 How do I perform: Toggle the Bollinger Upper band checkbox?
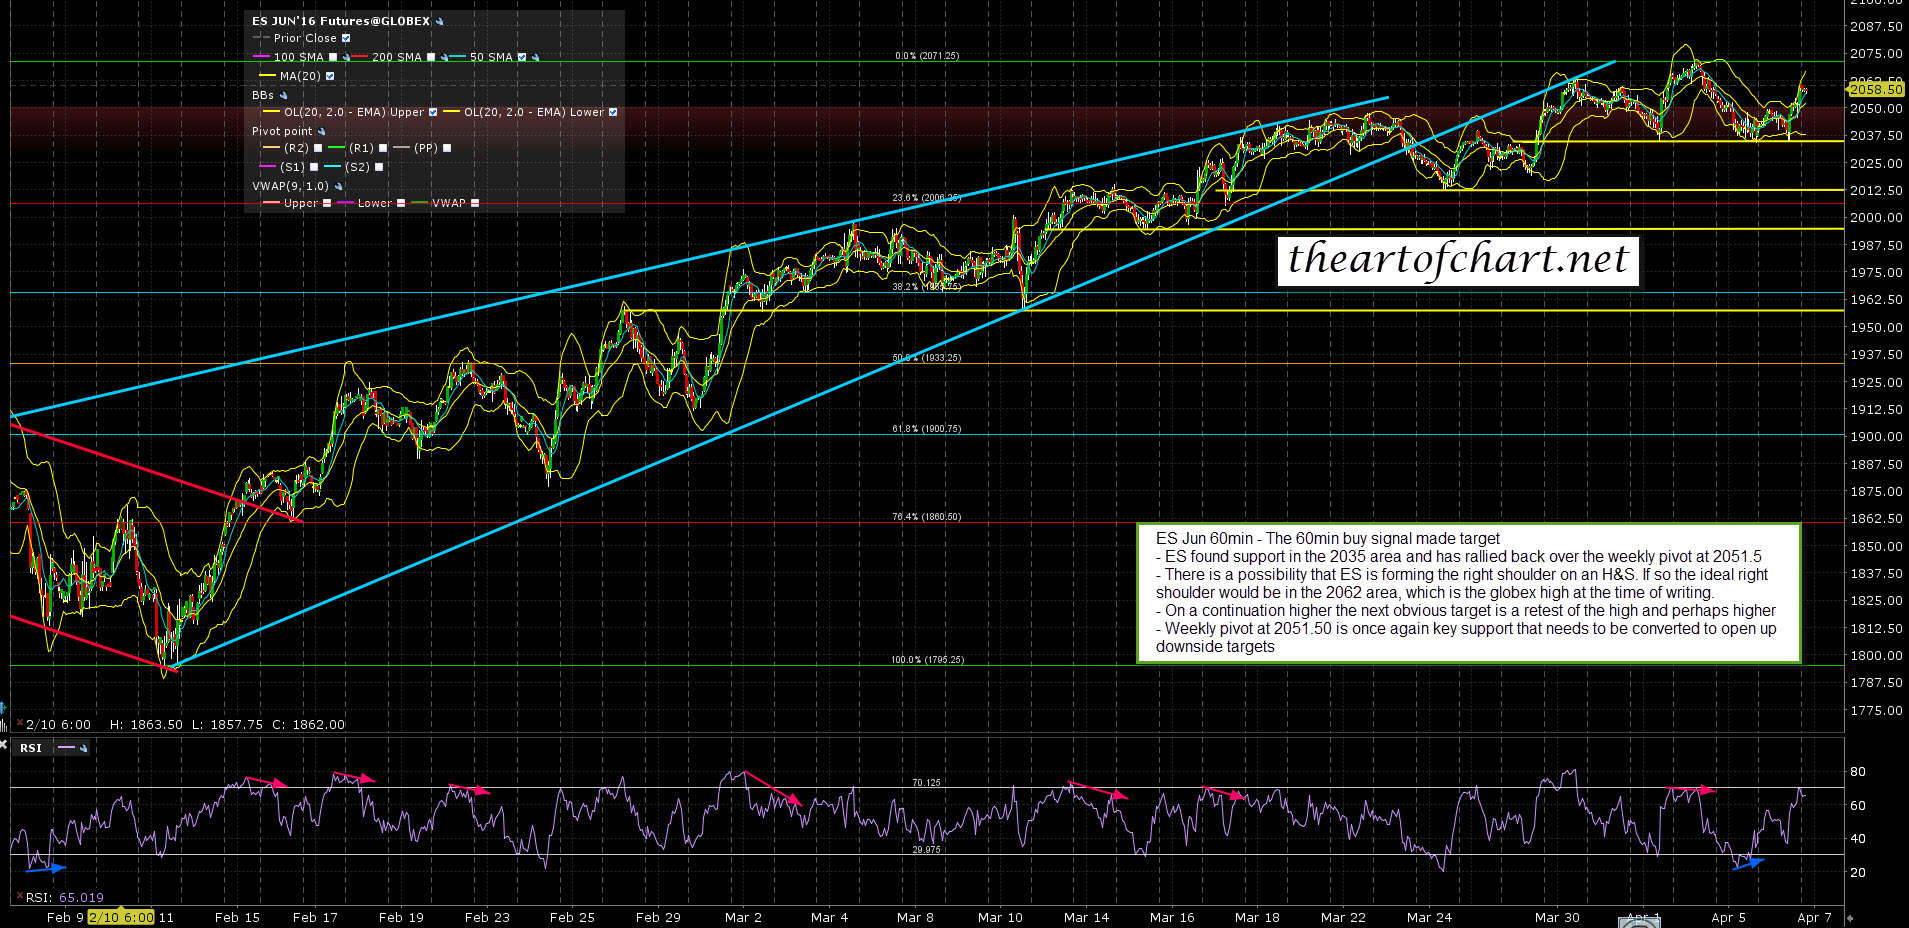pyautogui.click(x=433, y=113)
